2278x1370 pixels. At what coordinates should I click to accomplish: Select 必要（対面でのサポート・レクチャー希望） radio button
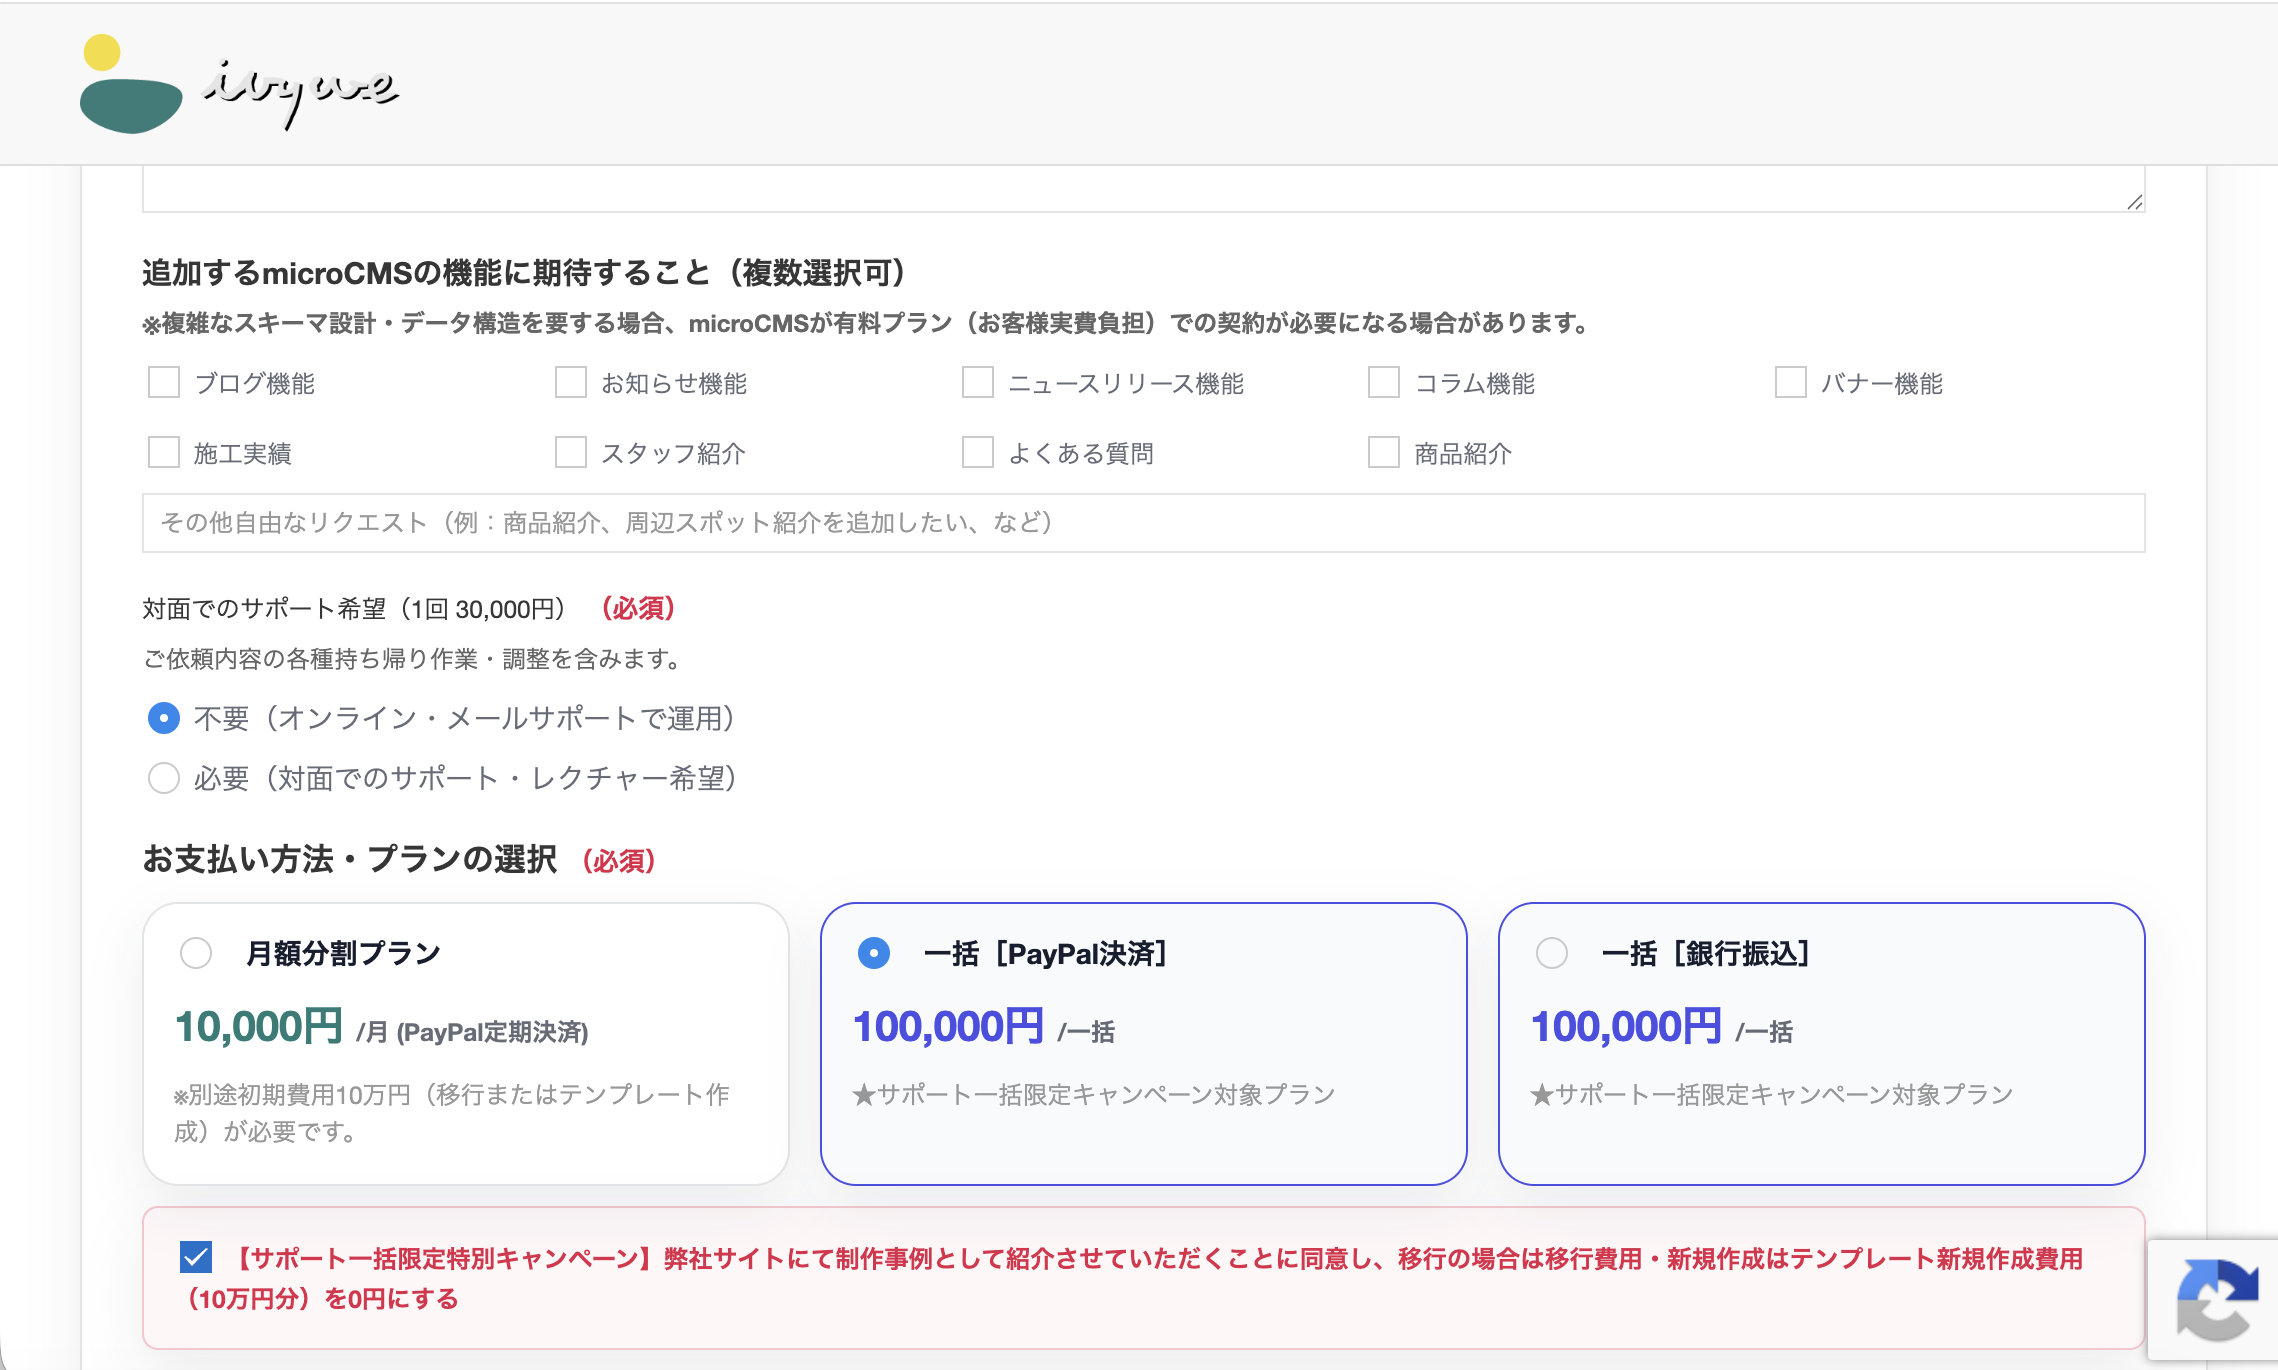pos(164,778)
